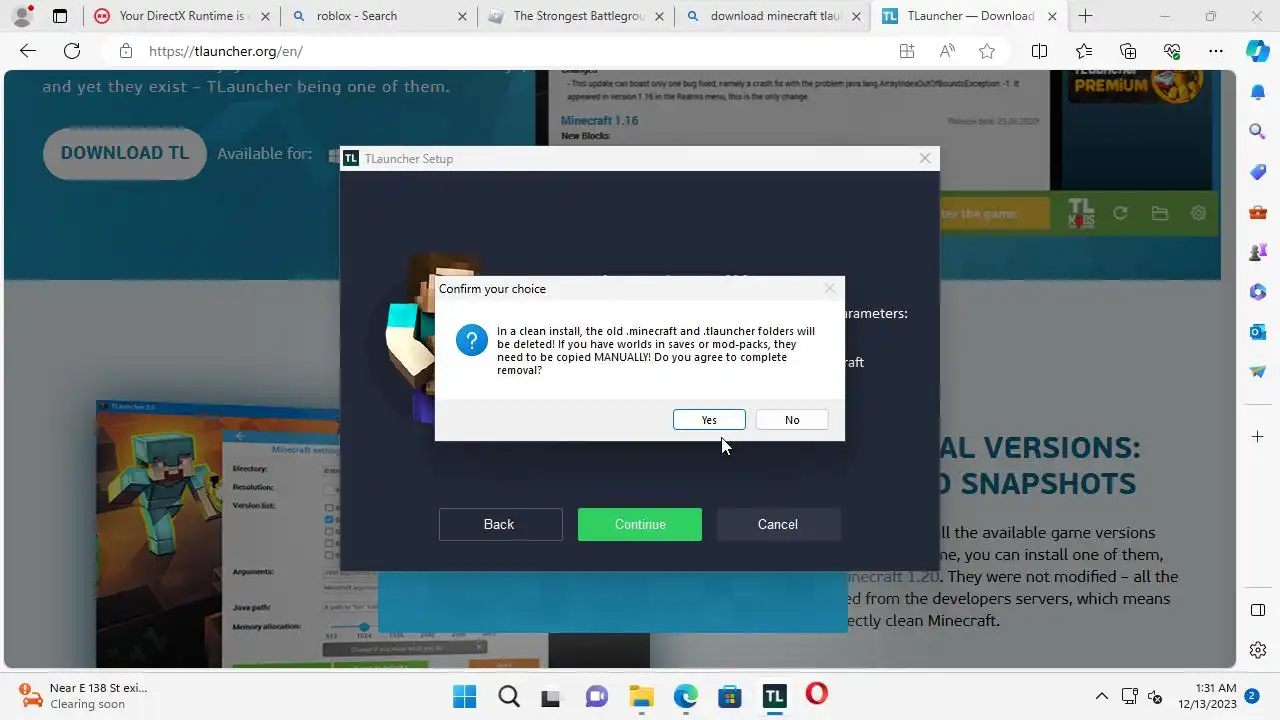This screenshot has height=720, width=1280.
Task: Switch to download minecraft tlauncher search tab
Action: pos(774,16)
